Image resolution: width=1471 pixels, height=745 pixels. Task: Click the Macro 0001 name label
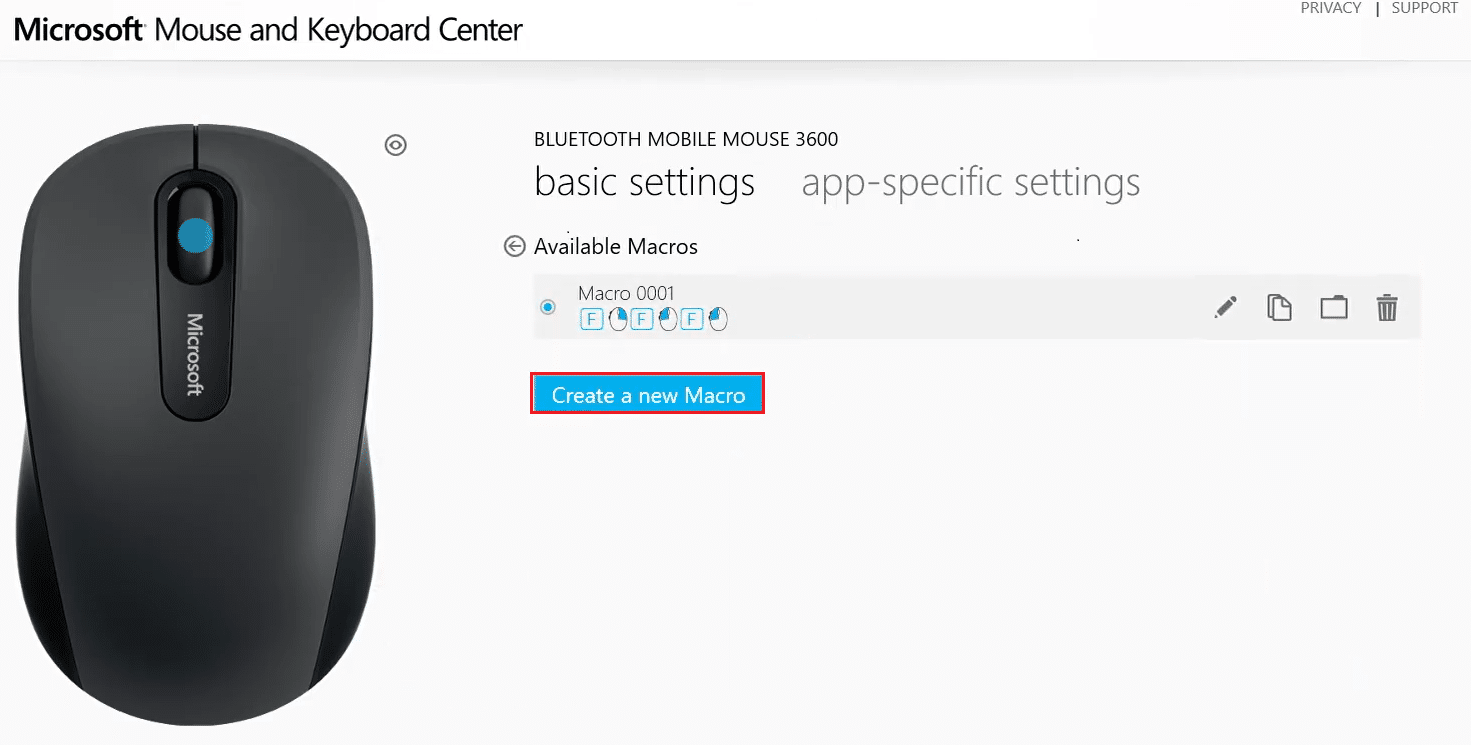click(626, 293)
